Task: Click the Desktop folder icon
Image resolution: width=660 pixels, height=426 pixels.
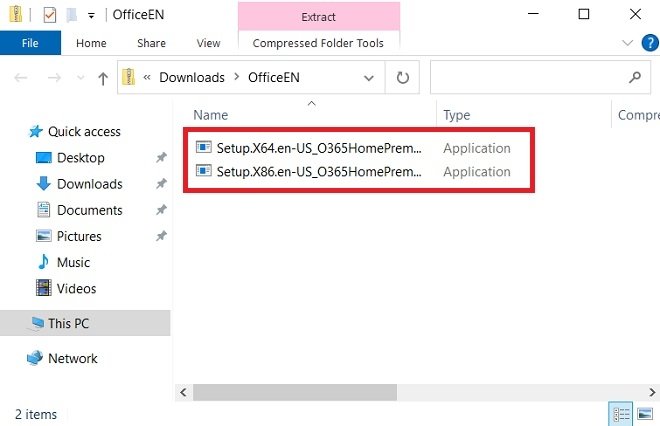Action: pyautogui.click(x=44, y=158)
